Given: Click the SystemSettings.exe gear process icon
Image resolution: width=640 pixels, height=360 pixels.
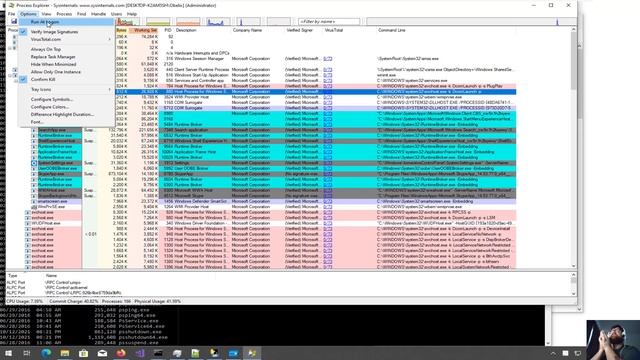Looking at the screenshot, I should 34,163.
